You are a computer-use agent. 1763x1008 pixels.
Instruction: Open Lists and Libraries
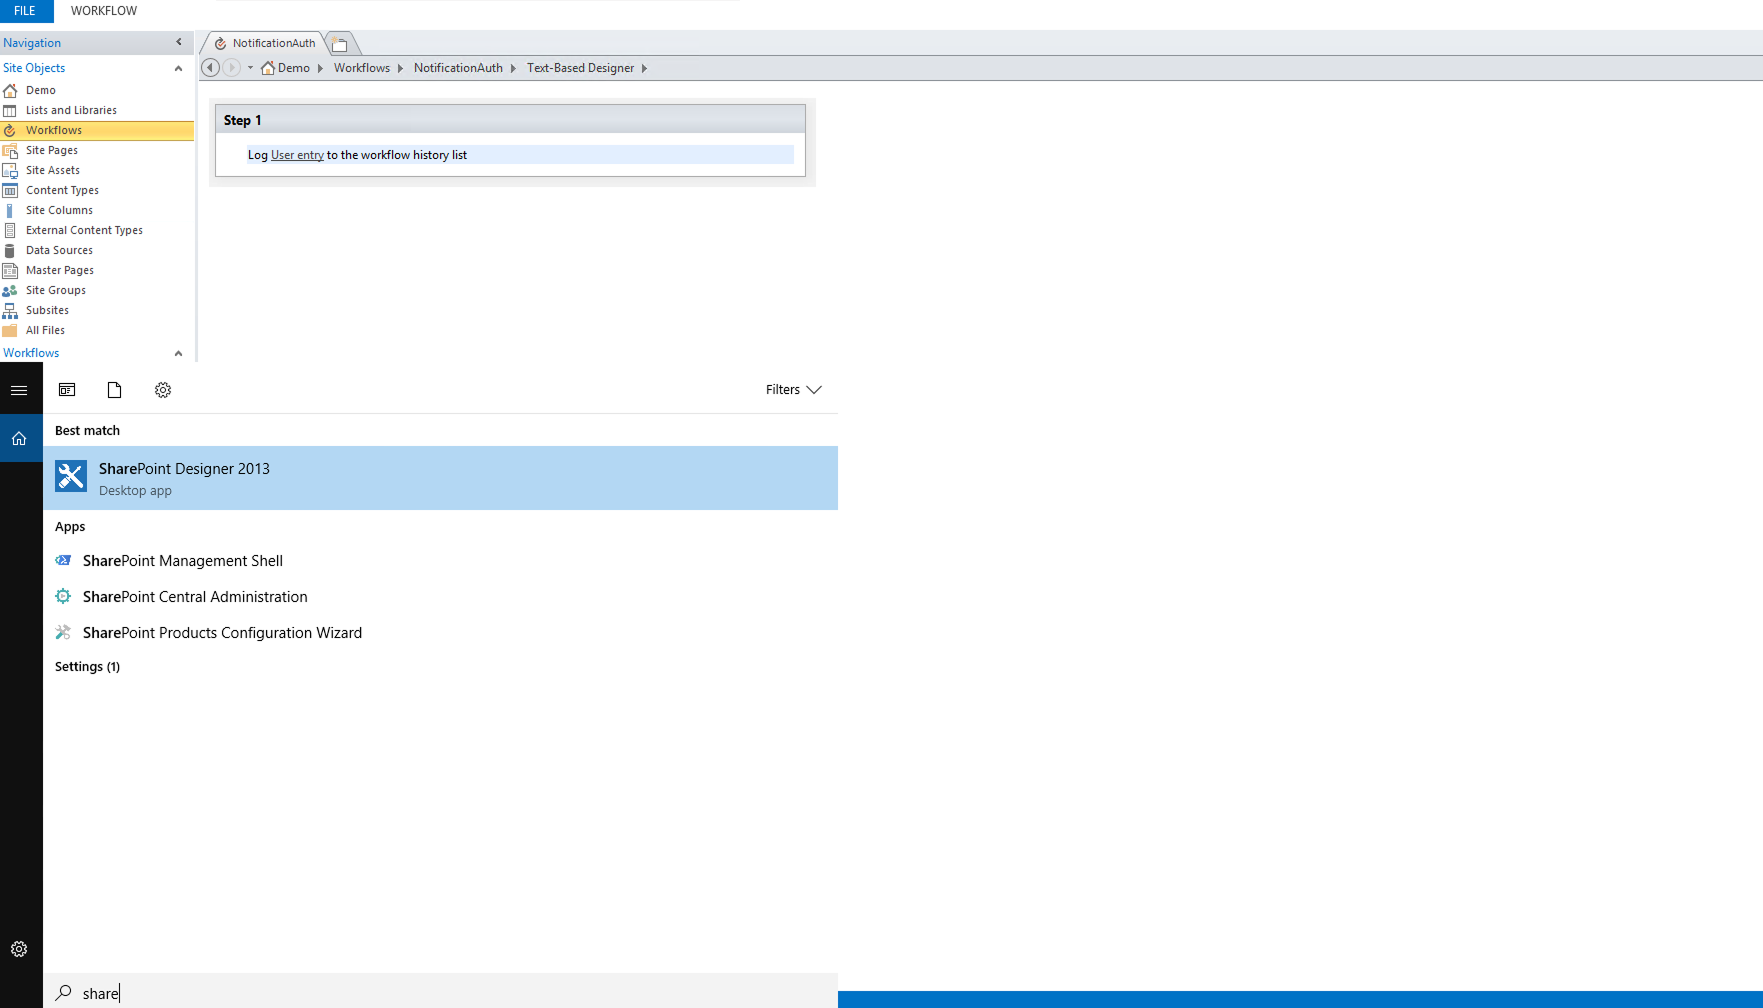tap(71, 110)
